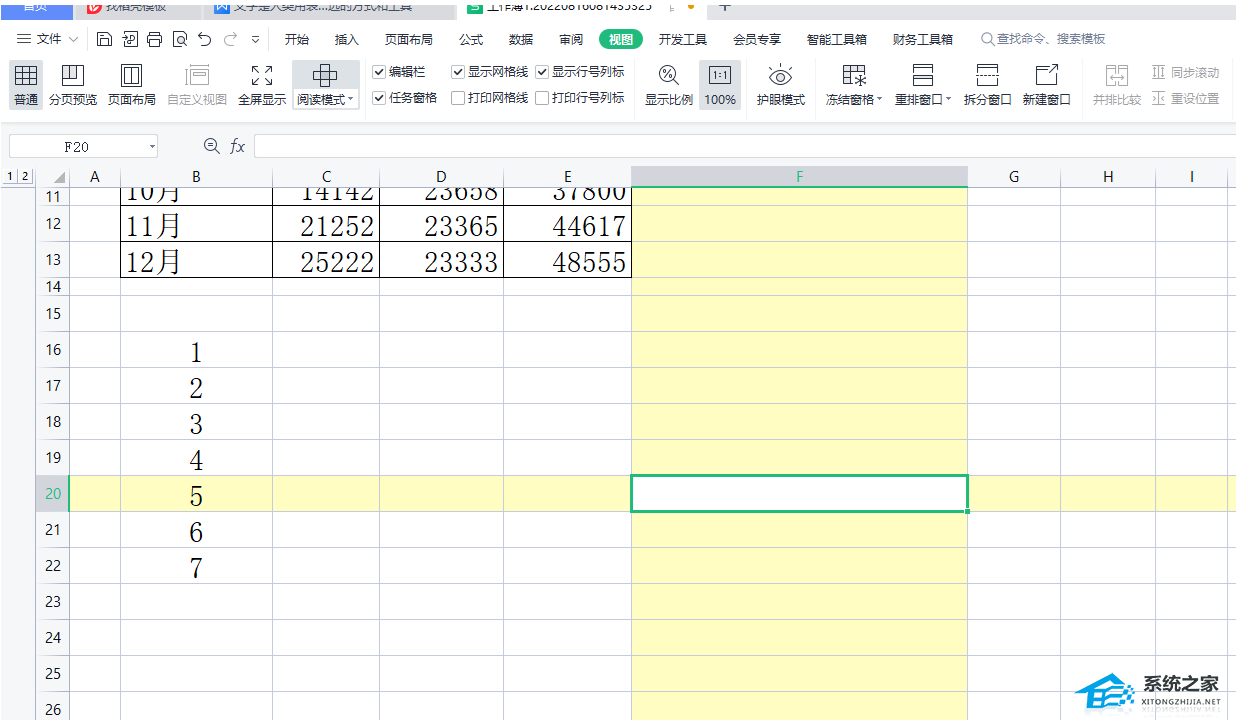Open a 新建窗口 new window

1046,85
